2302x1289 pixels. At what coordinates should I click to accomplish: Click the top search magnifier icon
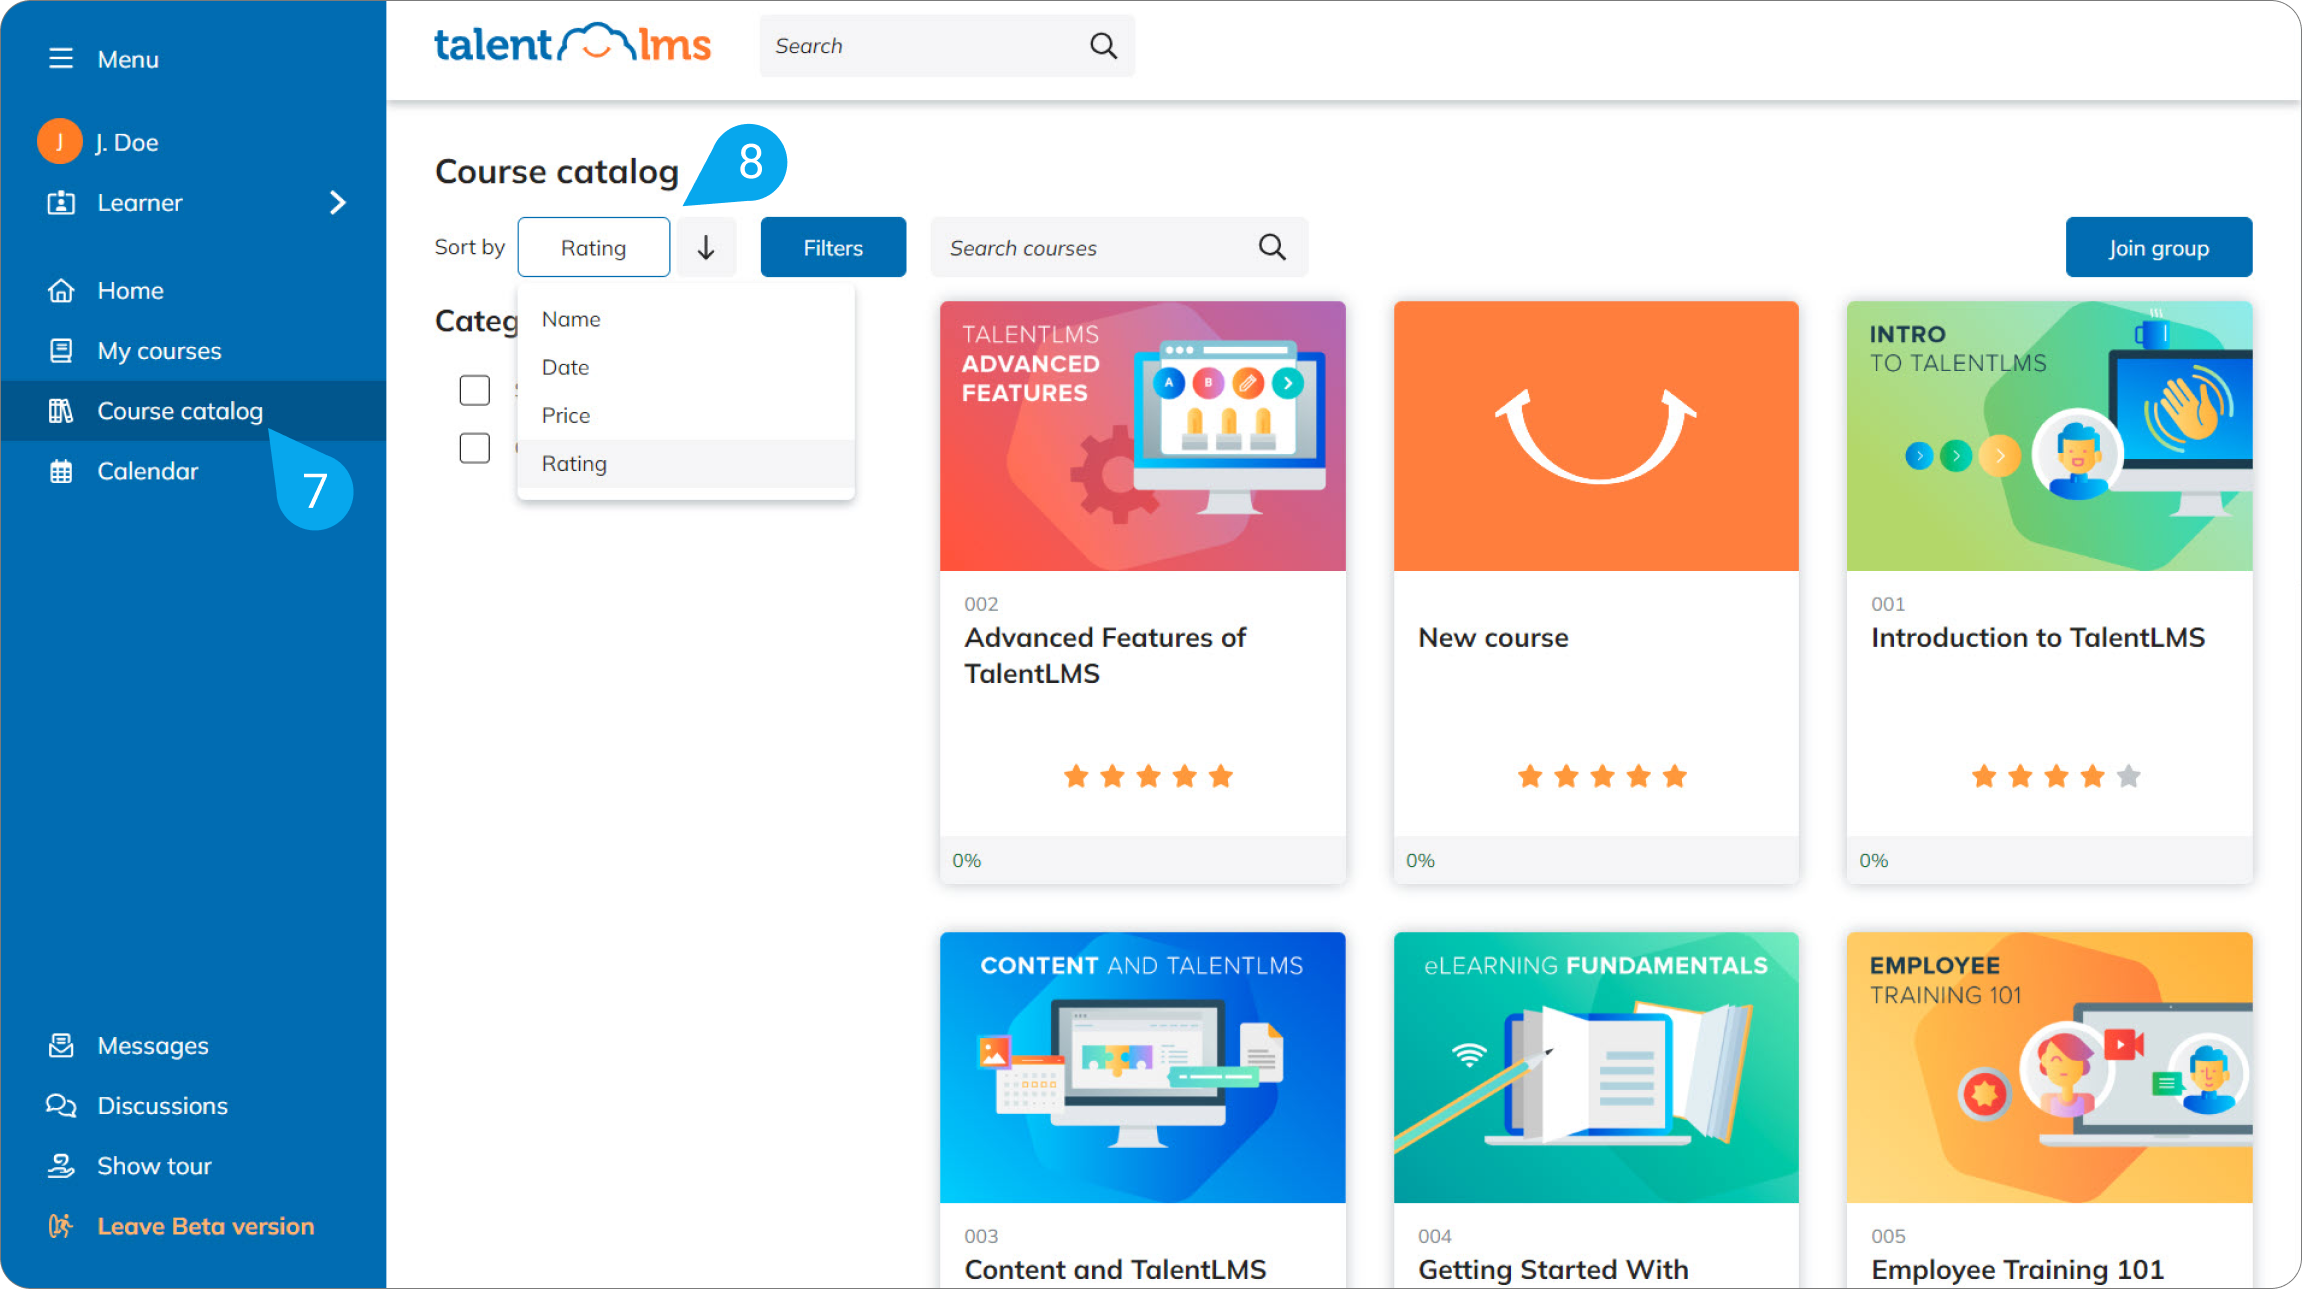pos(1103,45)
